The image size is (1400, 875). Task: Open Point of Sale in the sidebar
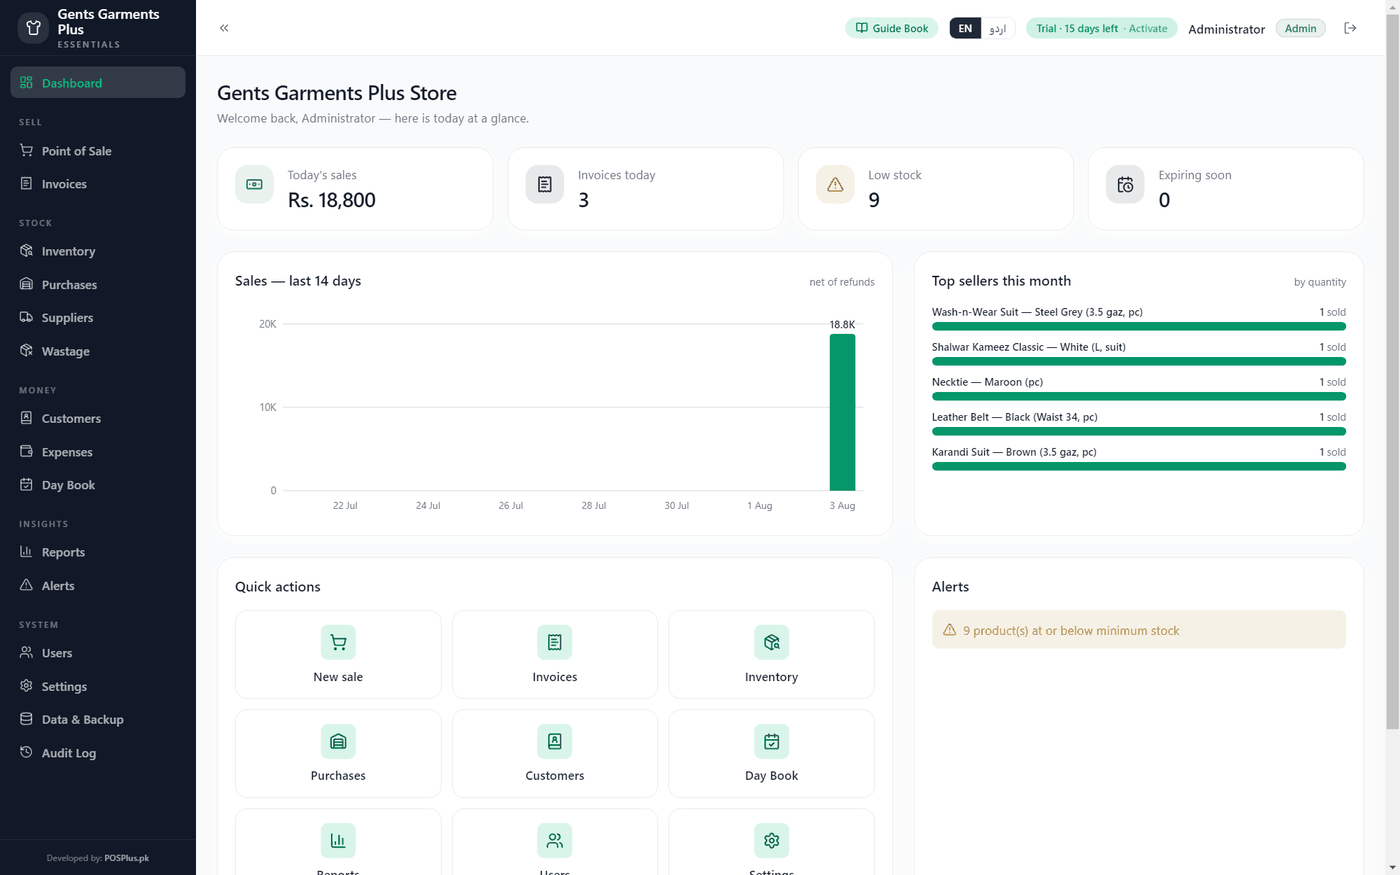pos(98,151)
